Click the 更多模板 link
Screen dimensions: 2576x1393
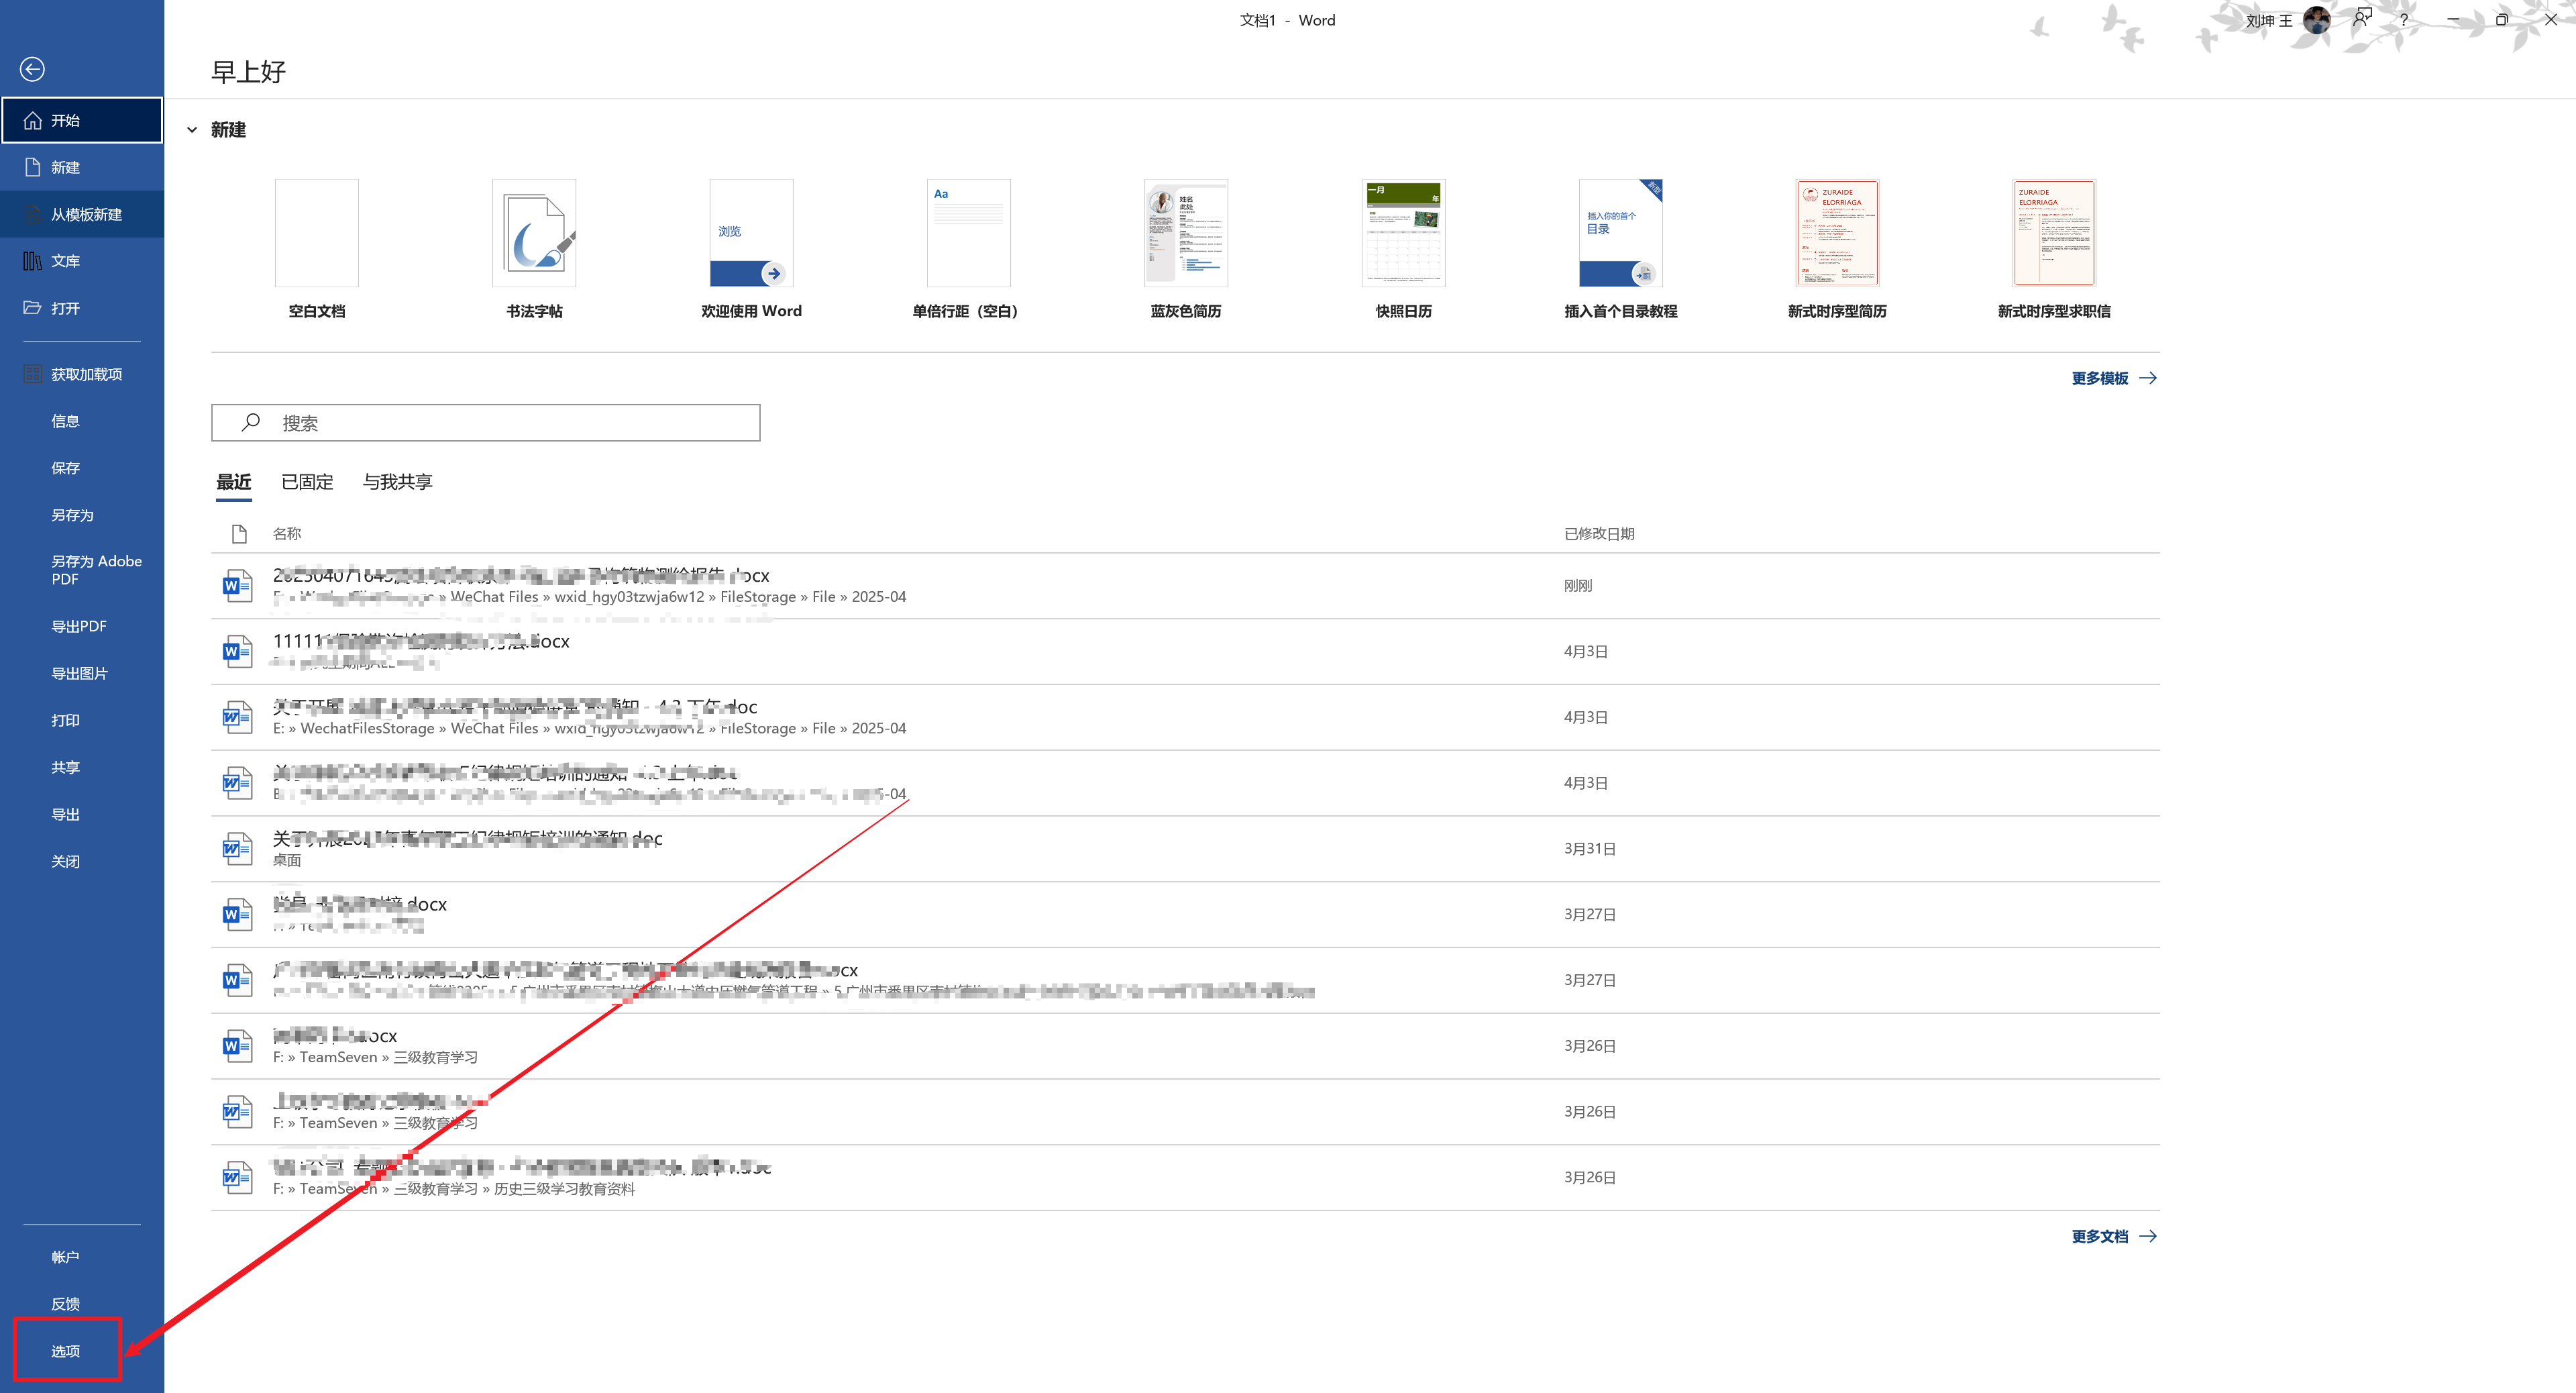coord(2114,378)
